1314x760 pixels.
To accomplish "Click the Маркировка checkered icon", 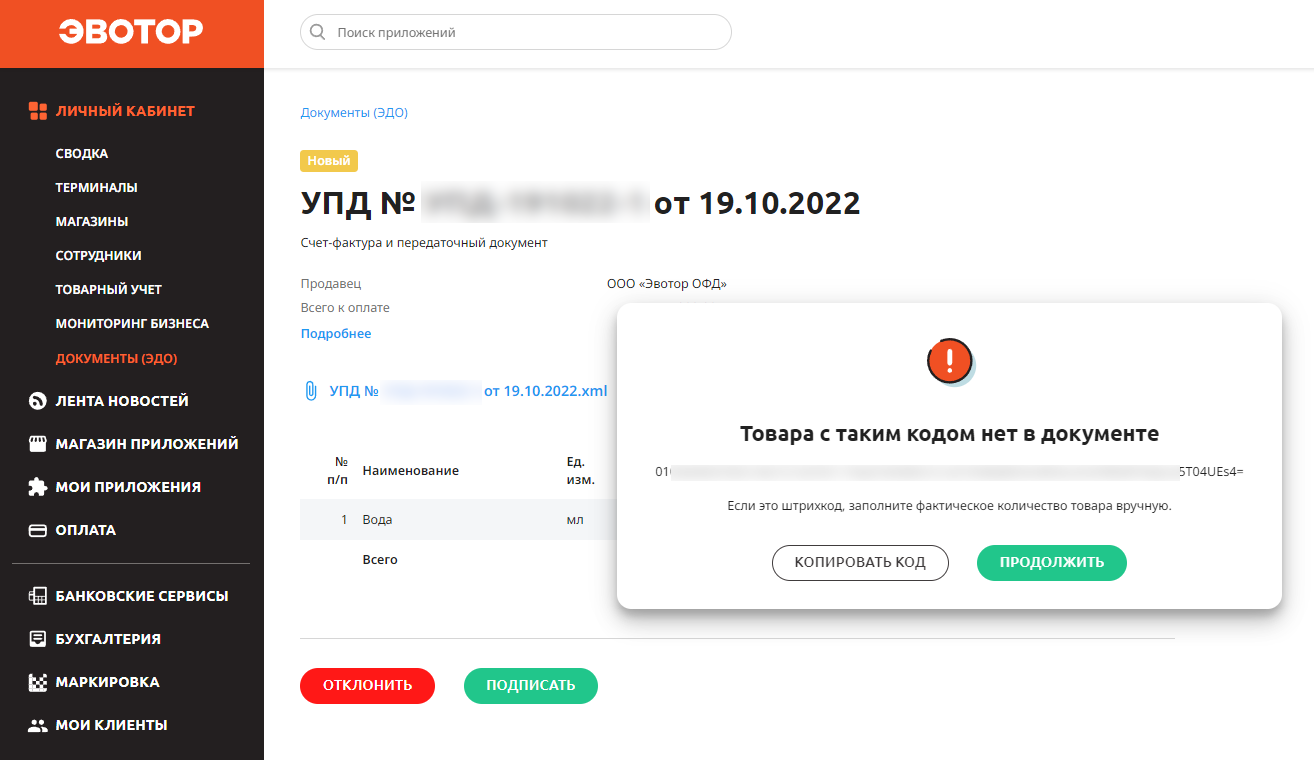I will (x=38, y=682).
